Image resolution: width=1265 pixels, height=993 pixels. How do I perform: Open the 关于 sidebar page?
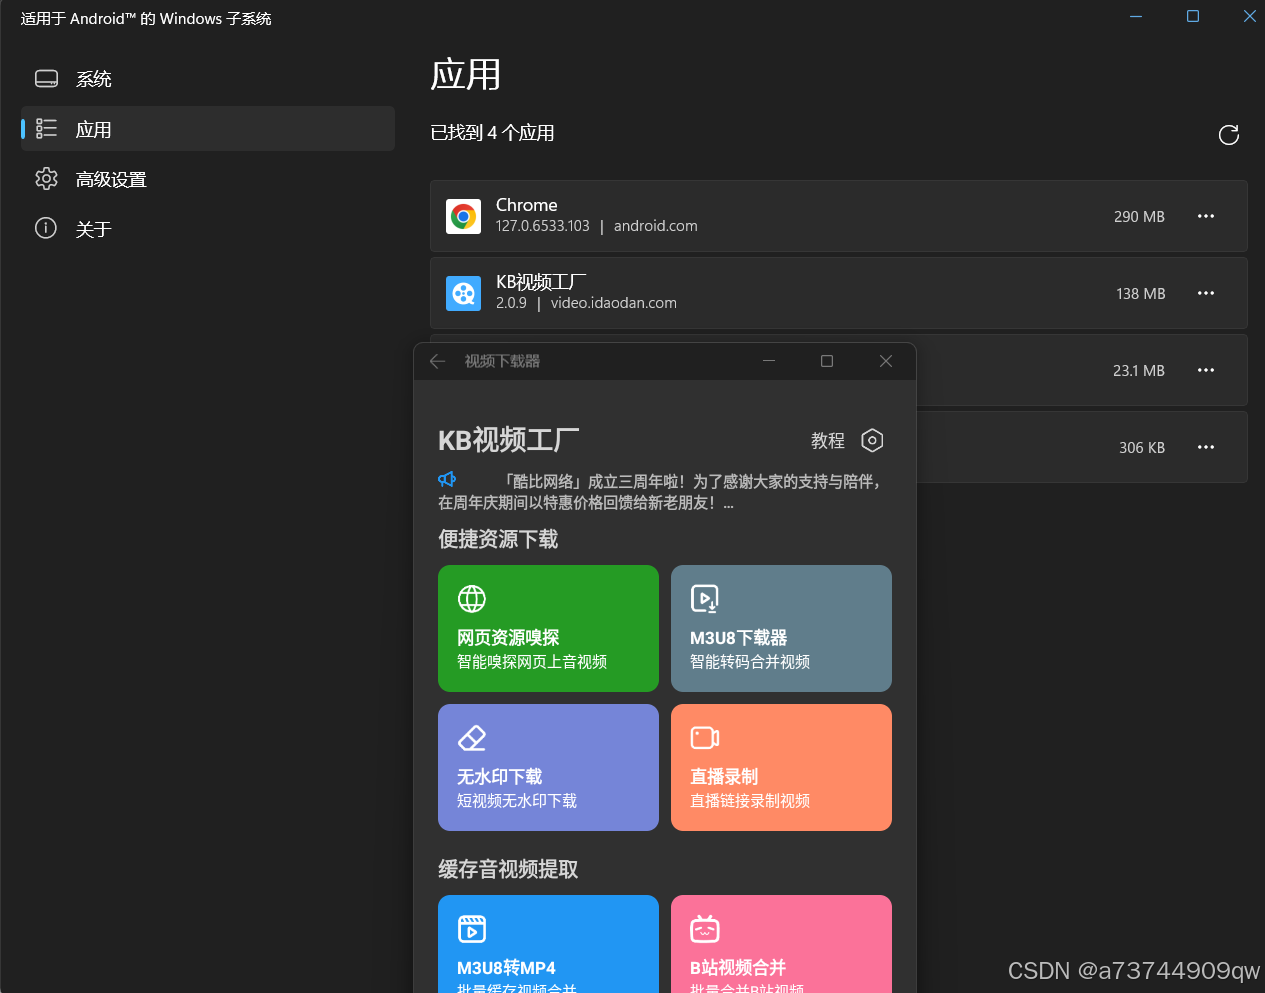pyautogui.click(x=208, y=229)
